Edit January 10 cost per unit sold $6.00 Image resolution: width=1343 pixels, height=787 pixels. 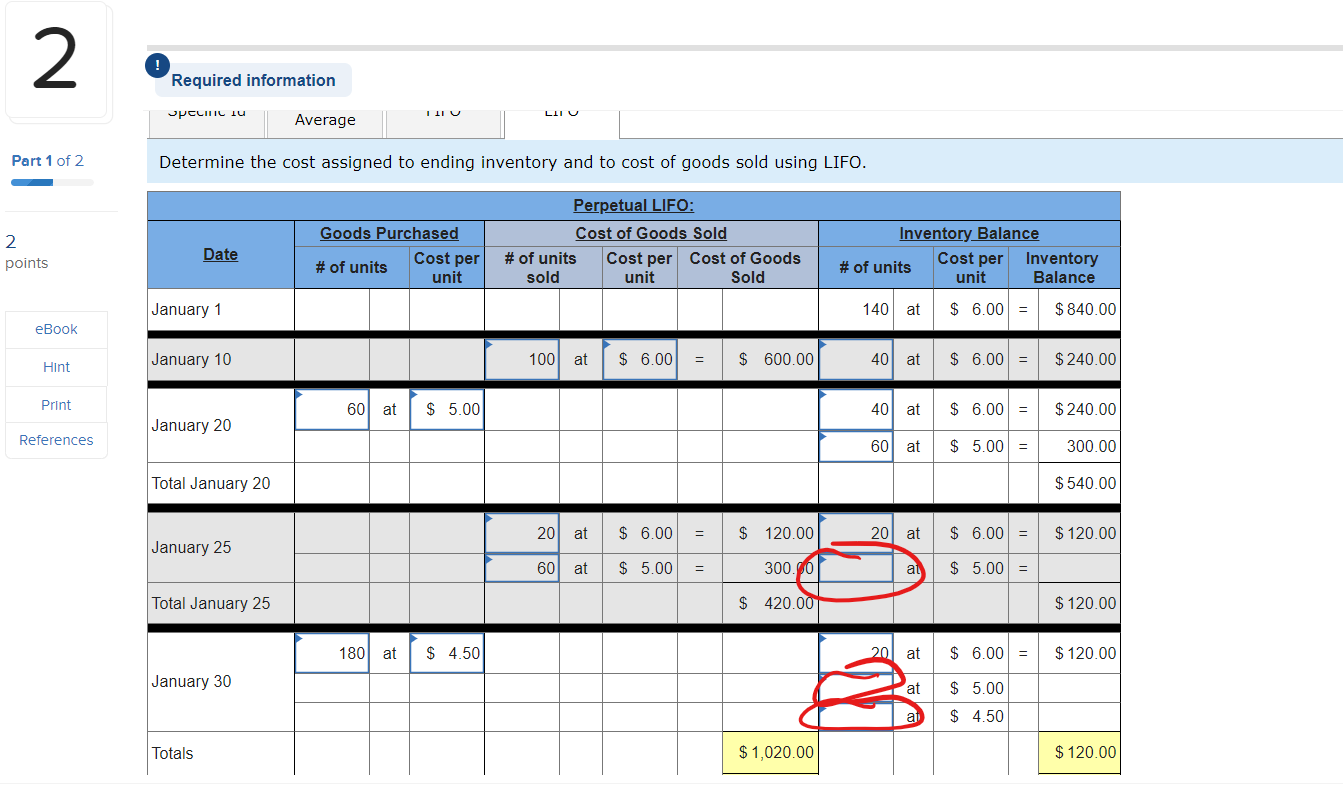click(x=640, y=359)
